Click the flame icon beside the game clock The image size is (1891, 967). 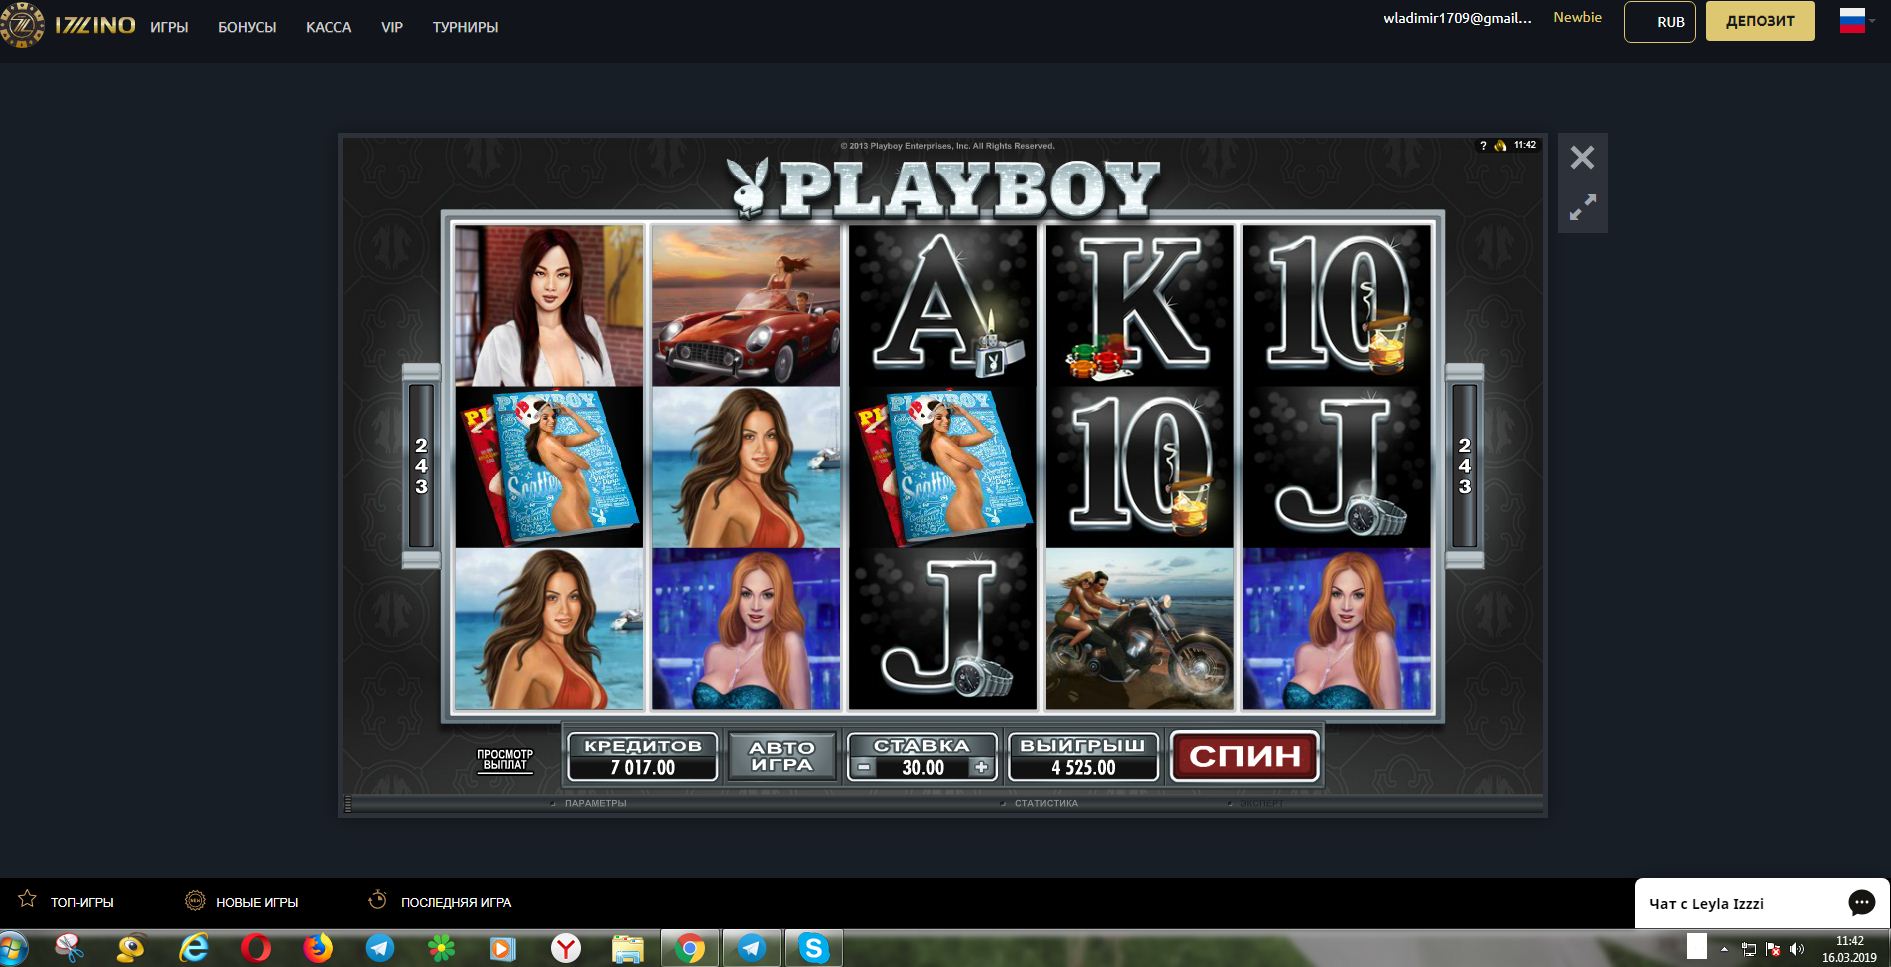coord(1500,145)
